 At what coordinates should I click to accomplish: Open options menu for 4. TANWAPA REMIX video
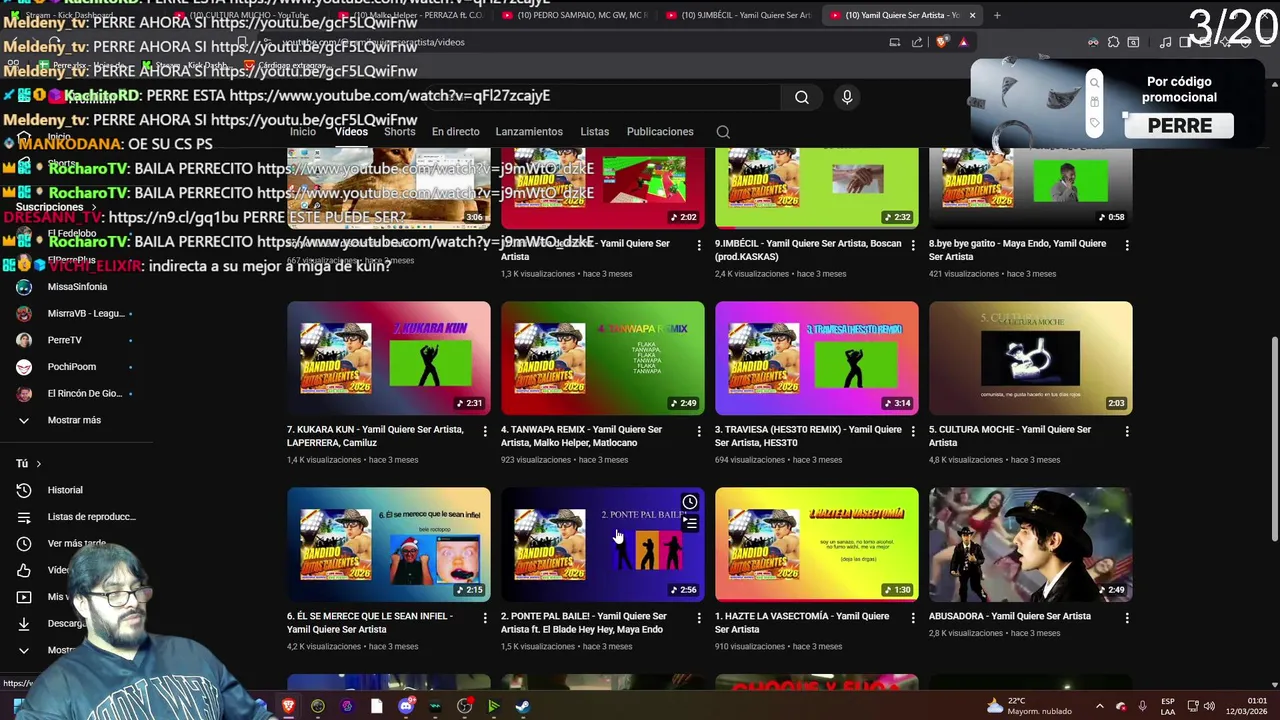699,431
